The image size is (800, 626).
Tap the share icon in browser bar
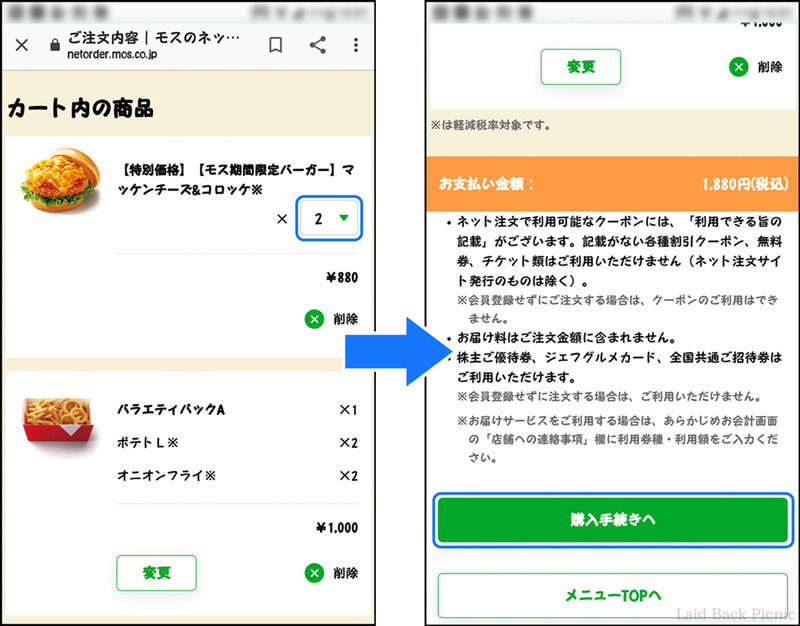point(318,45)
